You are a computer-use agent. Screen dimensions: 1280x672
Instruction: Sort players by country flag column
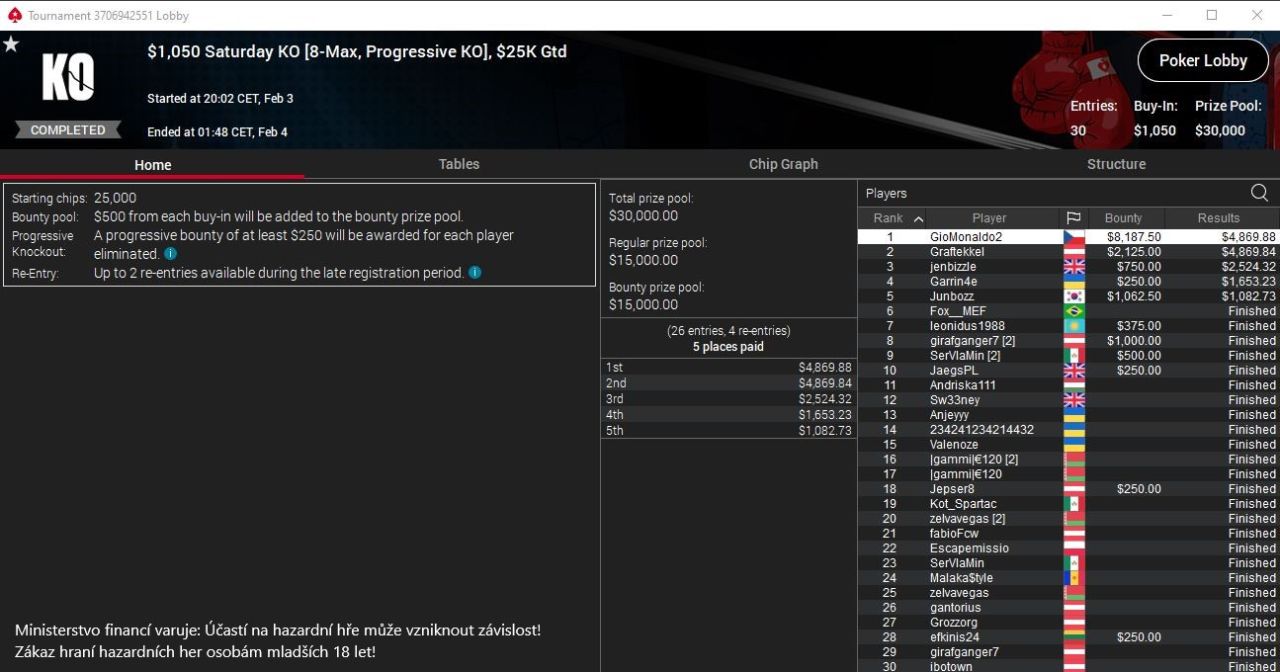pyautogui.click(x=1073, y=218)
